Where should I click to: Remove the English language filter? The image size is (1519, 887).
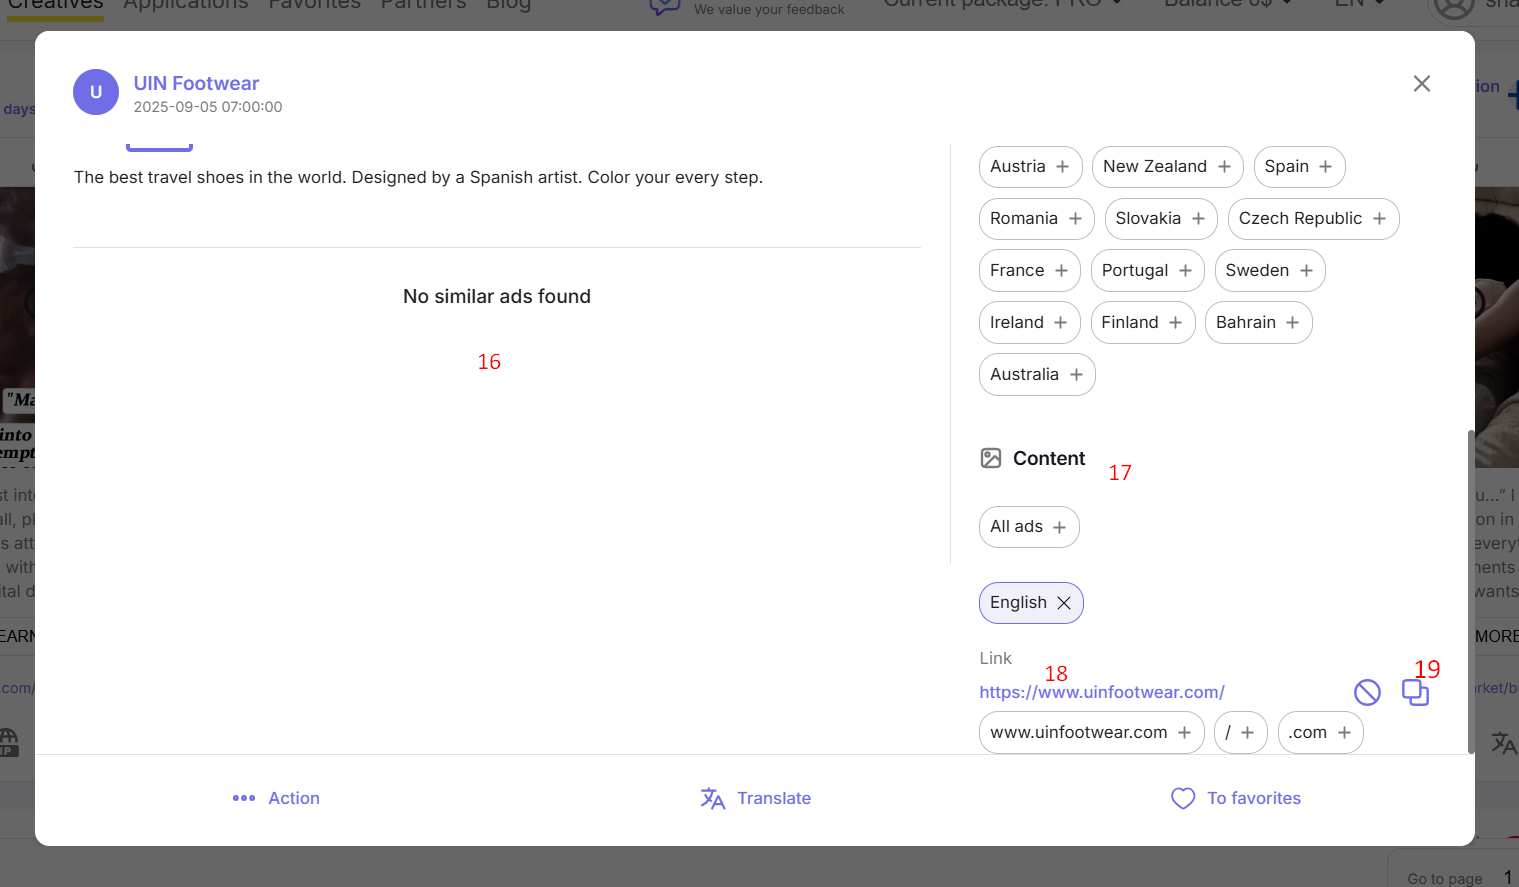[x=1064, y=603]
